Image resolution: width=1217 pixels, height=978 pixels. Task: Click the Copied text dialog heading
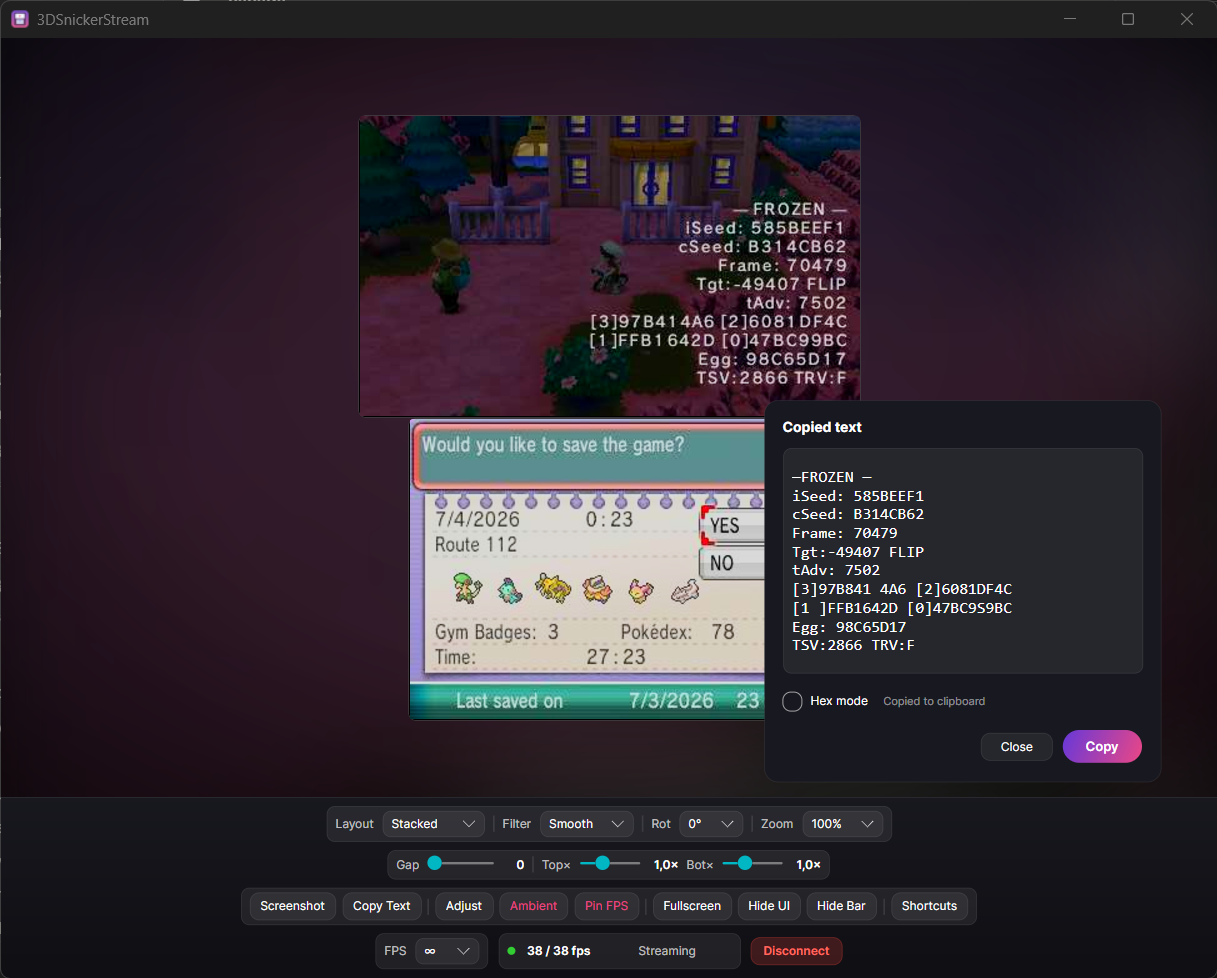tap(822, 427)
